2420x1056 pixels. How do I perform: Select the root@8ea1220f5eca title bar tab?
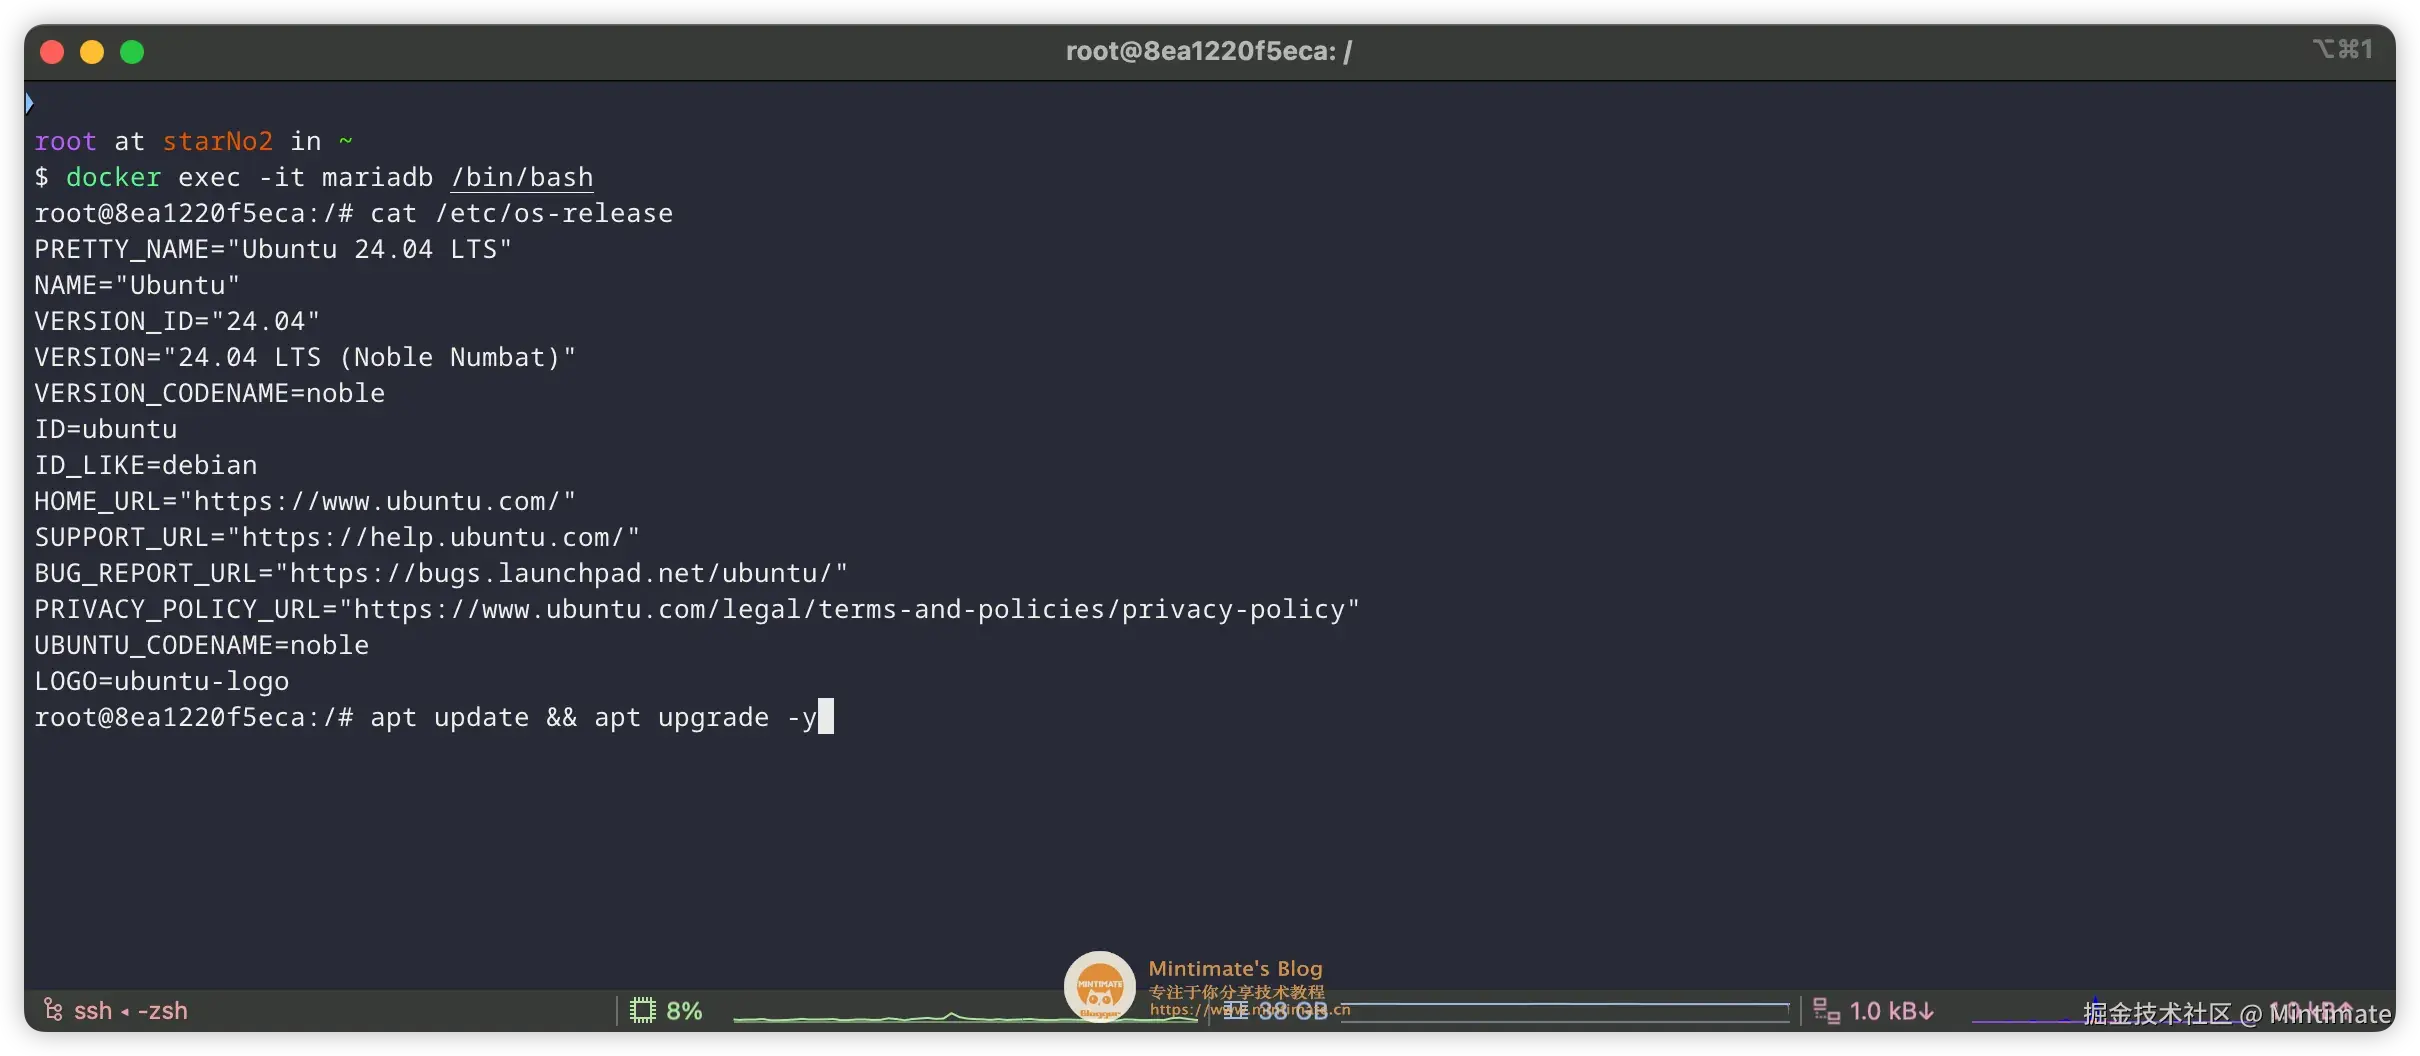pos(1206,50)
